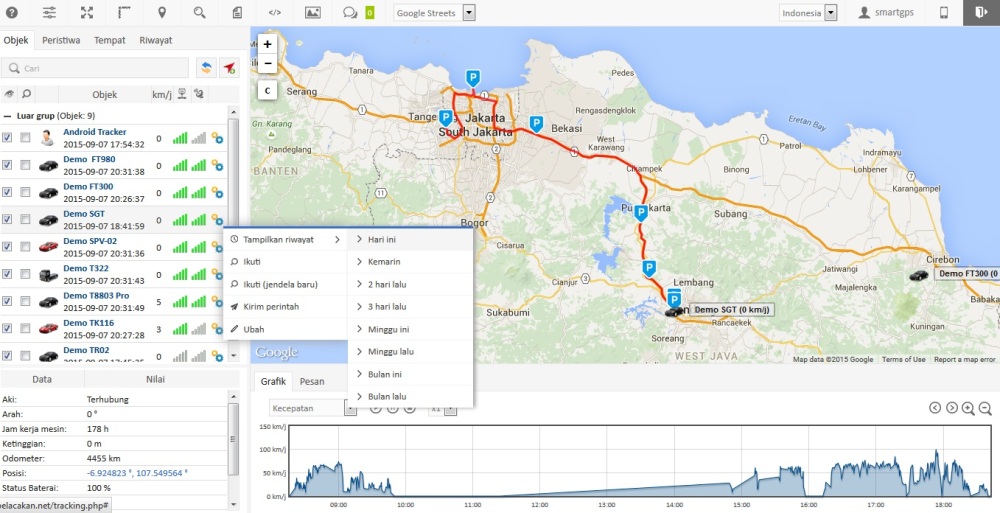Select Tampilkan riwayat context menu item

coord(285,239)
